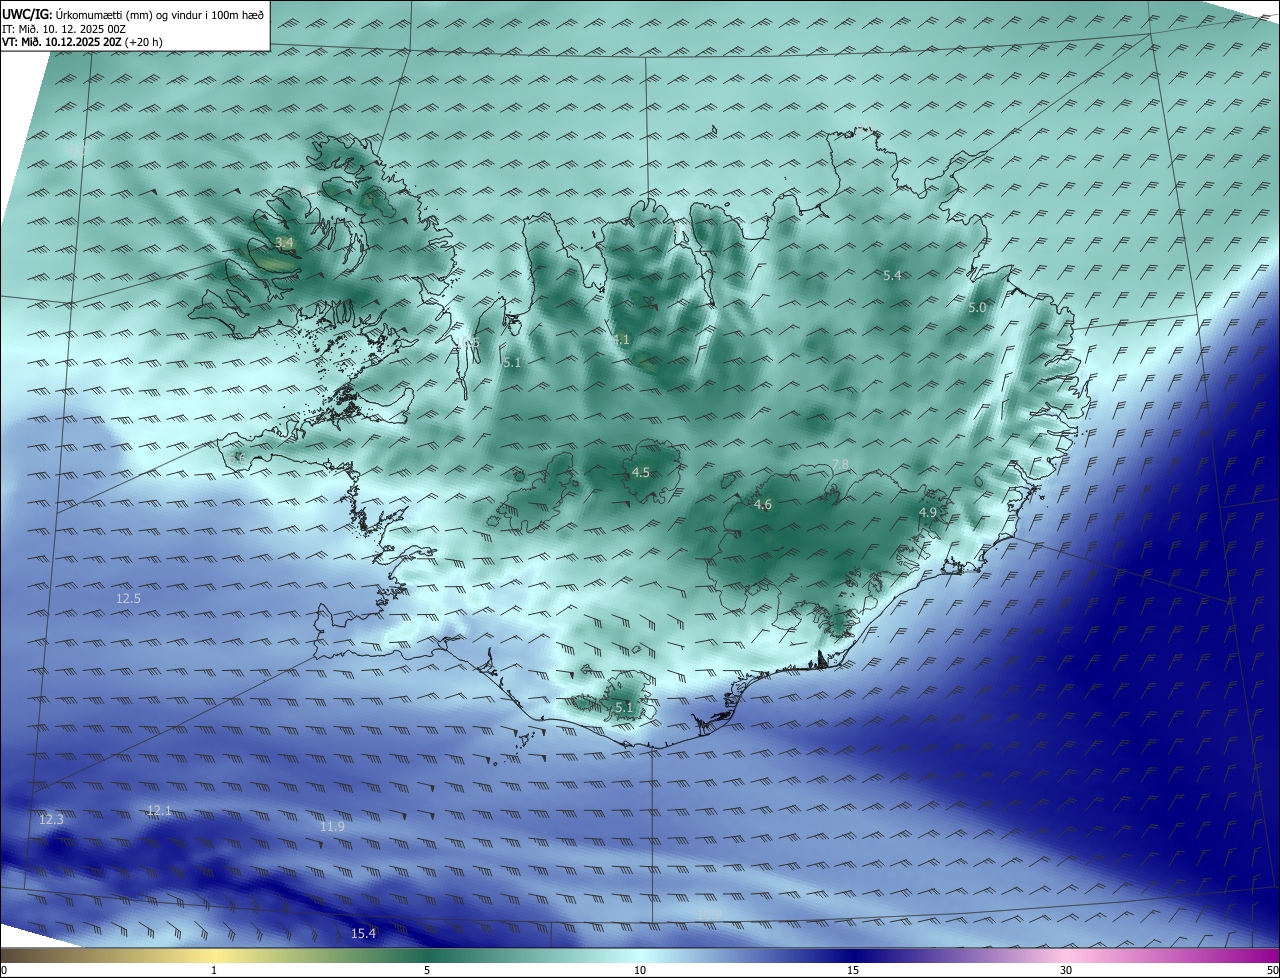
Task: Click the title "UWC/IG: Úrkomumætti (mm) og vindur"
Action: coord(133,15)
